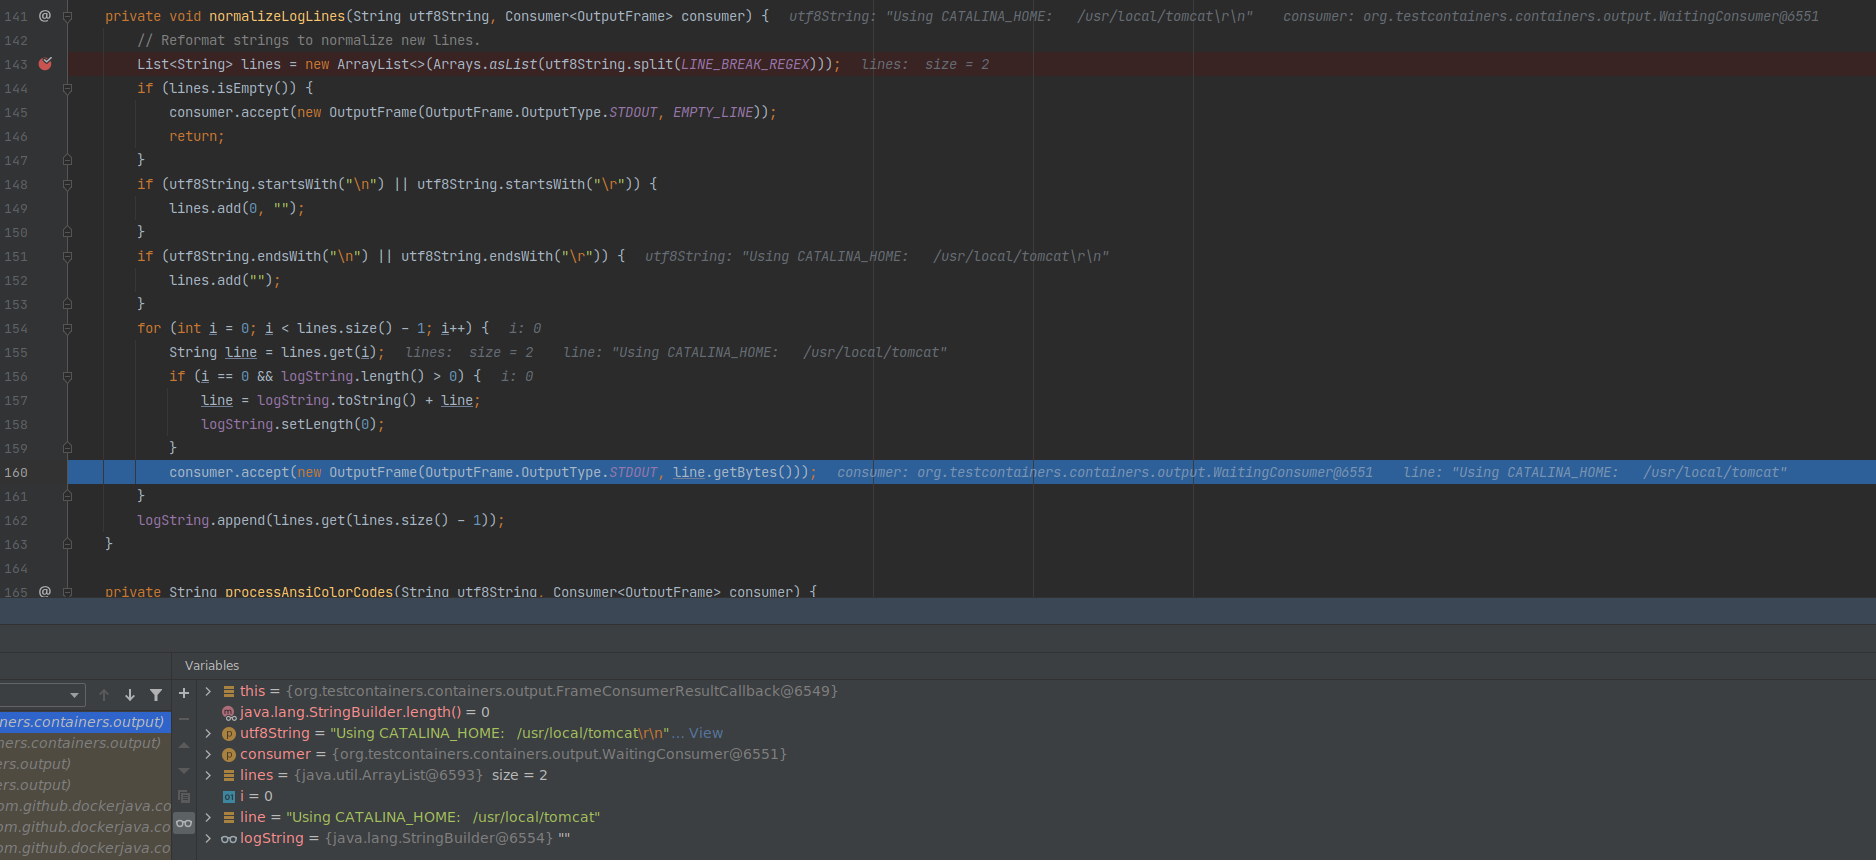This screenshot has height=860, width=1876.
Task: Collapse the endsWith if block fold on line 151
Action: [x=68, y=256]
